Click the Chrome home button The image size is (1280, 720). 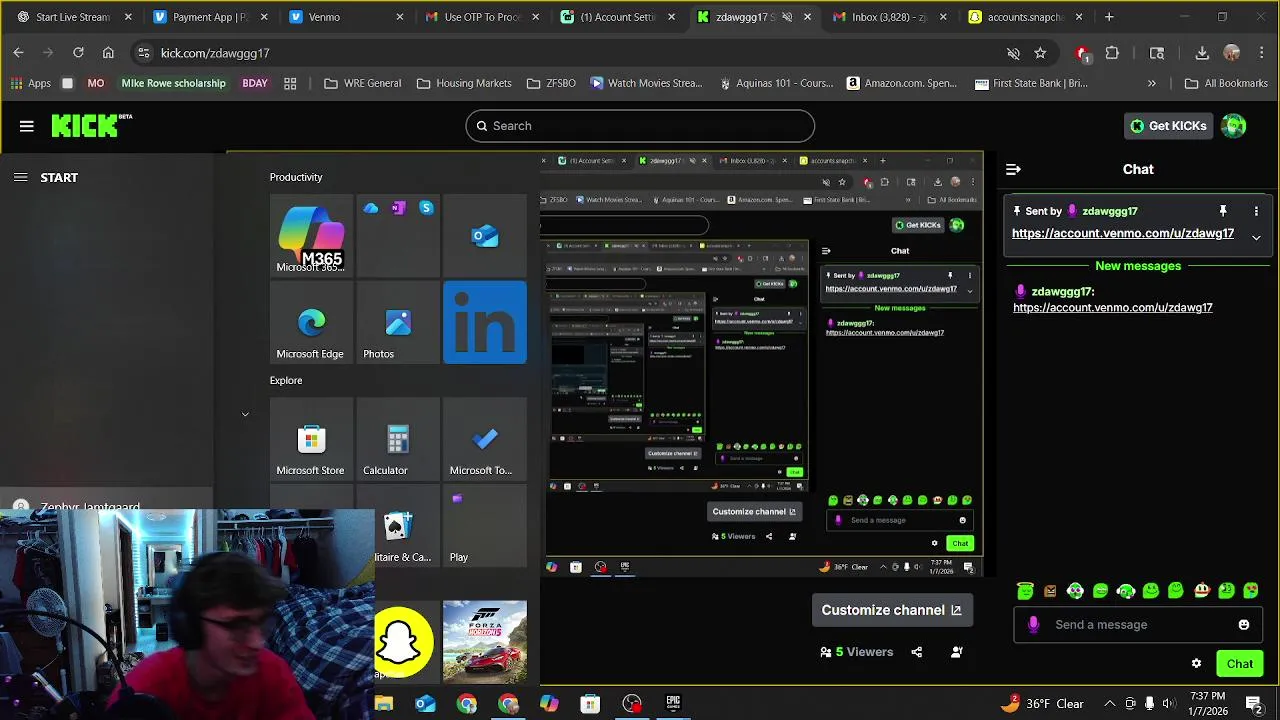click(108, 53)
